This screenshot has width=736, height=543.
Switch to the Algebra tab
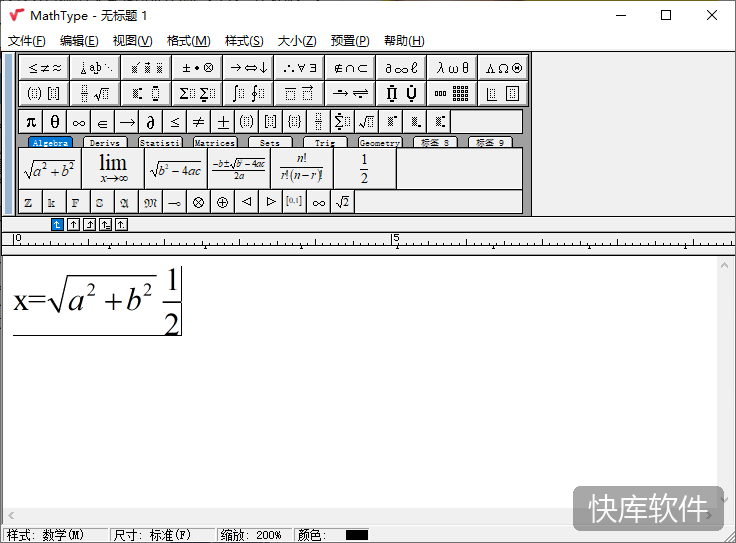tap(50, 143)
